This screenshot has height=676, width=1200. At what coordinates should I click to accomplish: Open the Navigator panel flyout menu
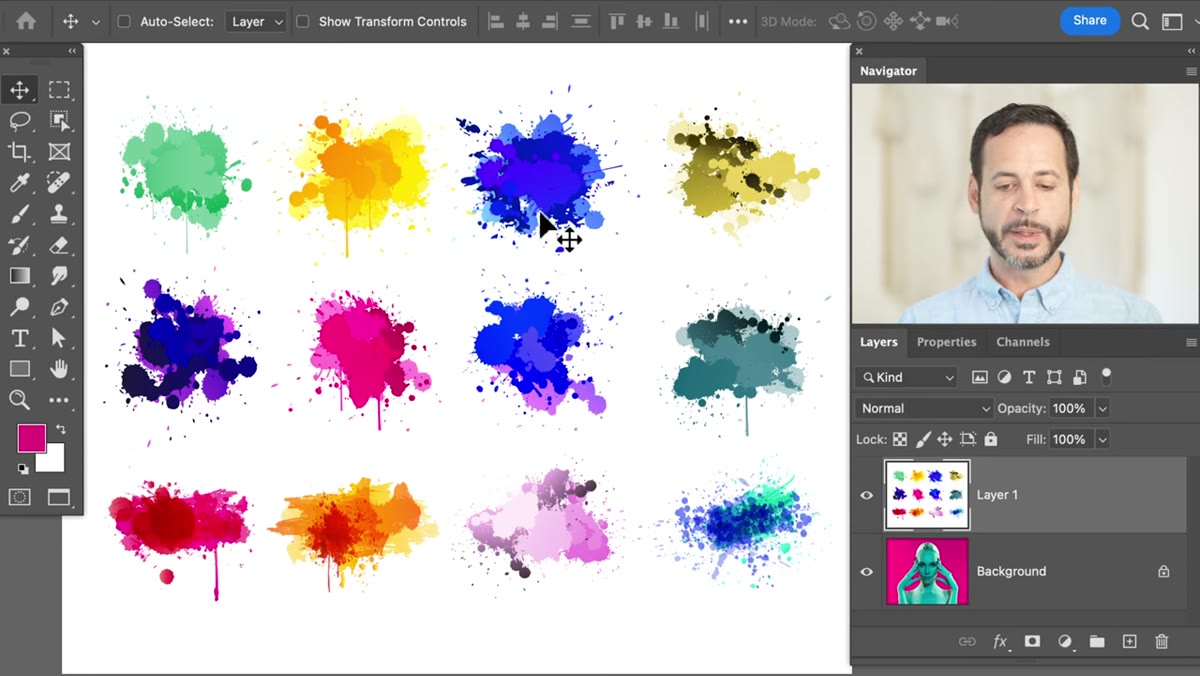click(1190, 71)
